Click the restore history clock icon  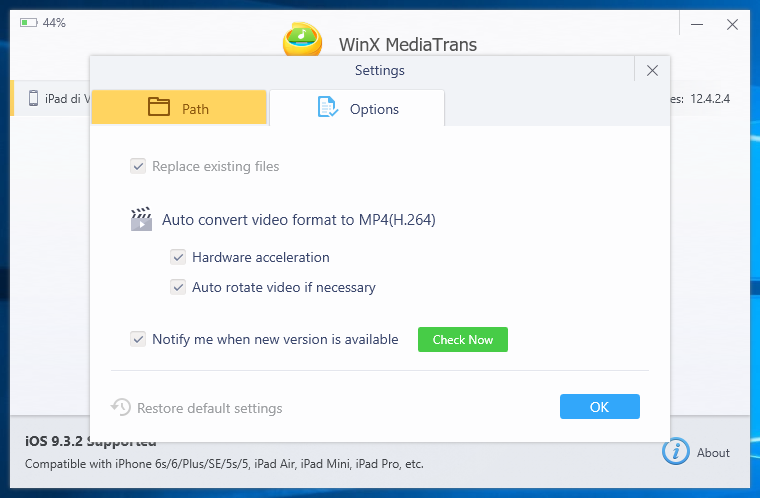121,407
